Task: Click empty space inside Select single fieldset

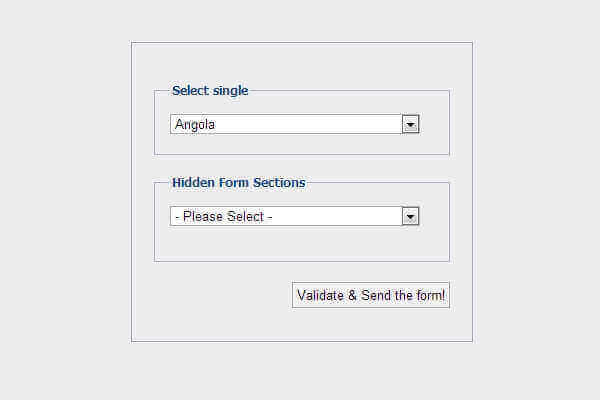Action: (x=300, y=145)
